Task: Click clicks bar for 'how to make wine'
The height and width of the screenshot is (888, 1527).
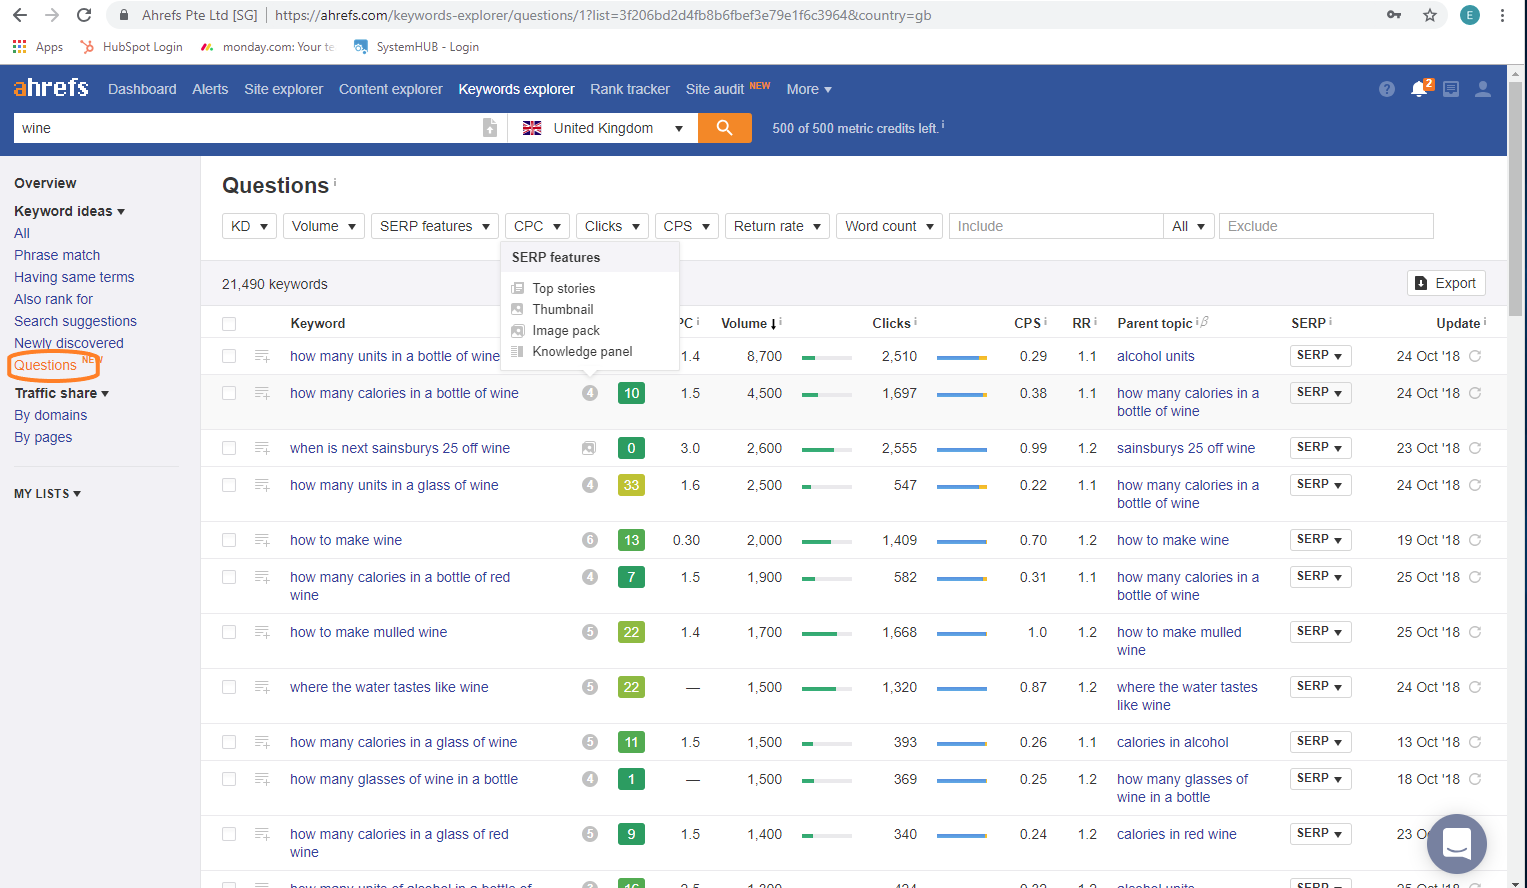Action: point(962,541)
